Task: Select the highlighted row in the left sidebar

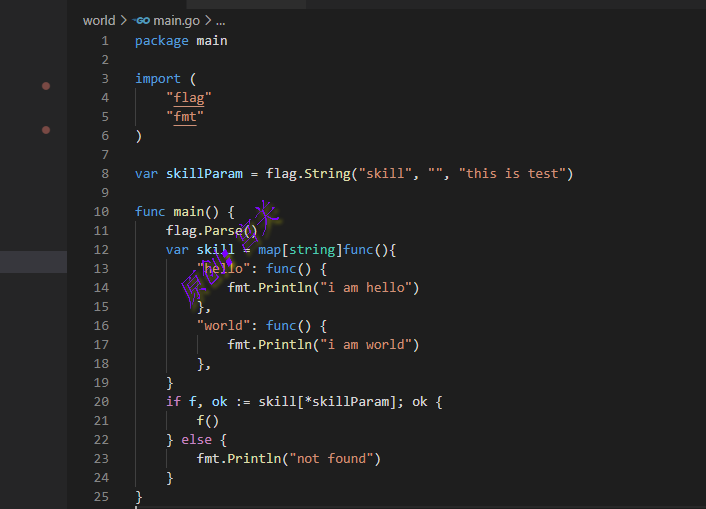Action: (x=33, y=262)
